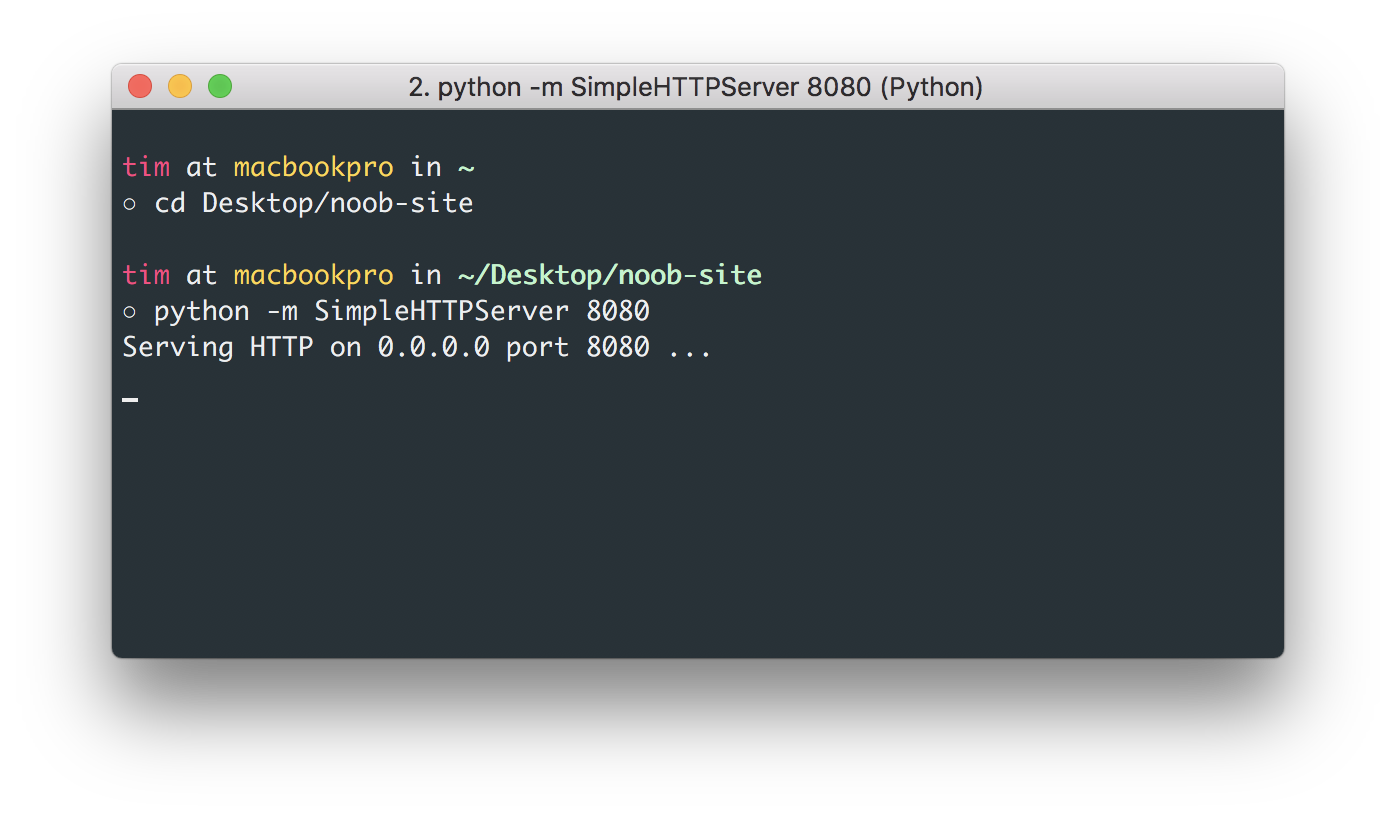Zoom the window with the green button
The height and width of the screenshot is (818, 1396).
pos(220,87)
